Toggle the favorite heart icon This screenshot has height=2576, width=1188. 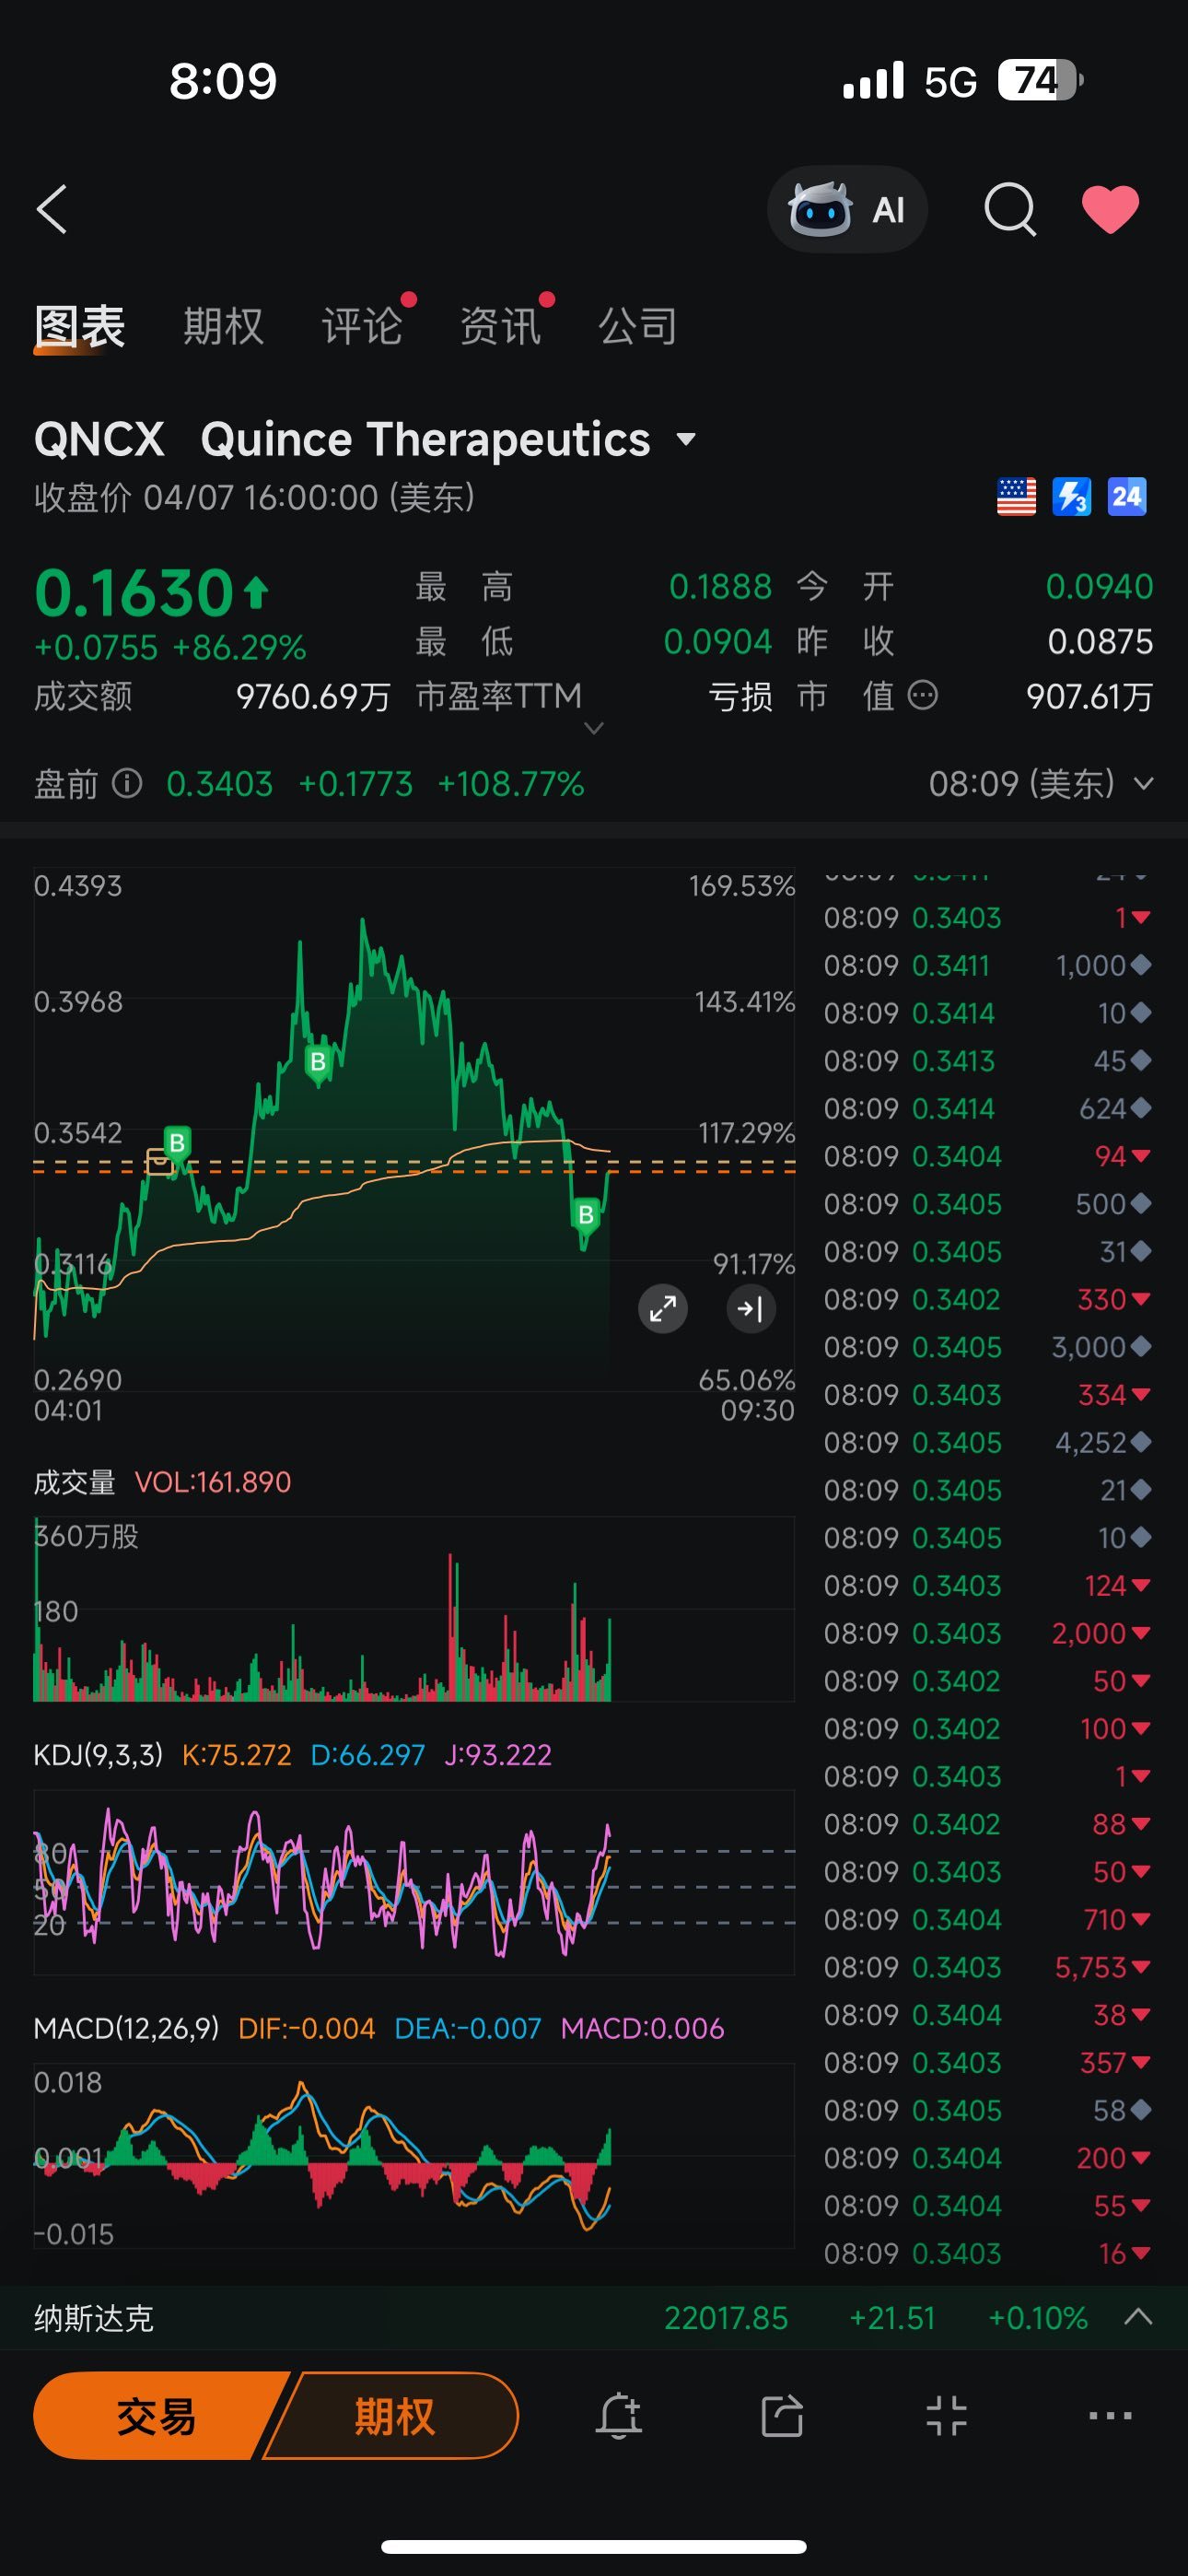pos(1110,209)
